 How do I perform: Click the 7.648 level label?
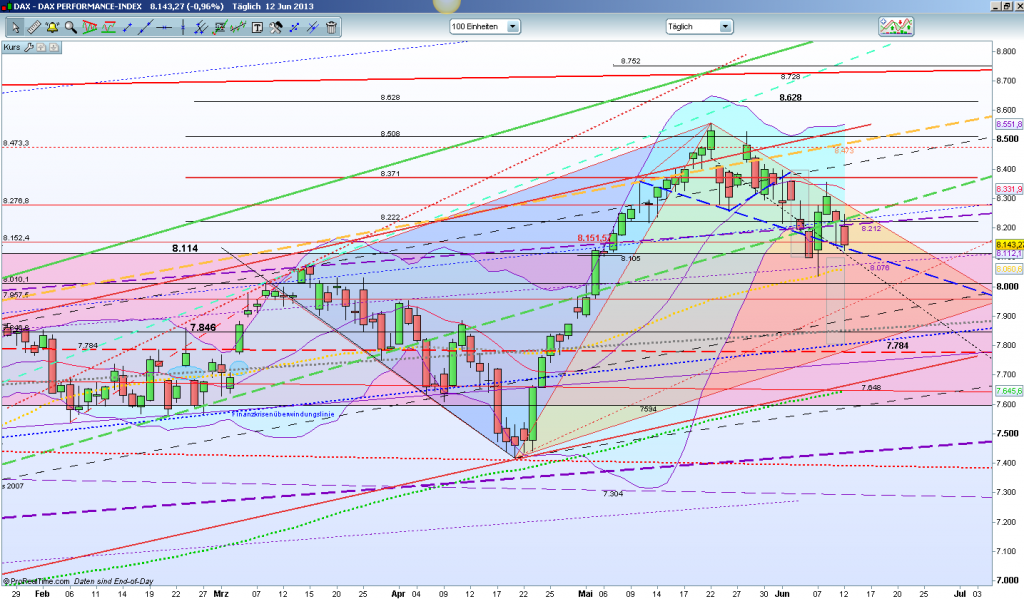click(871, 387)
